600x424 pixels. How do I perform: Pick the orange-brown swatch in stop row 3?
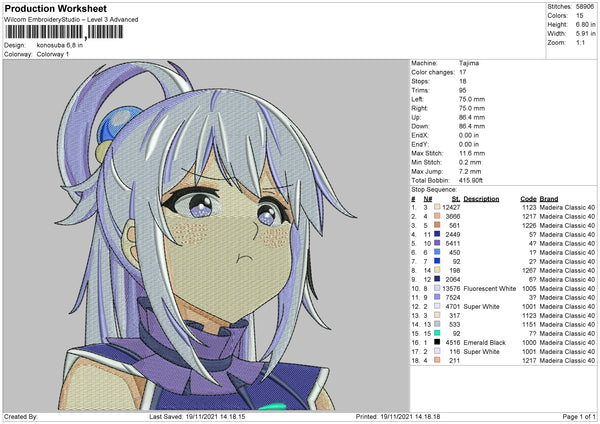(437, 225)
